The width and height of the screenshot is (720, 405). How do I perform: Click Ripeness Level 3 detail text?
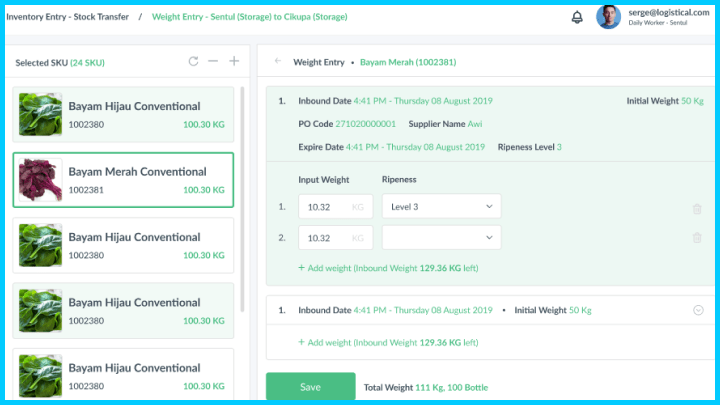(x=529, y=147)
